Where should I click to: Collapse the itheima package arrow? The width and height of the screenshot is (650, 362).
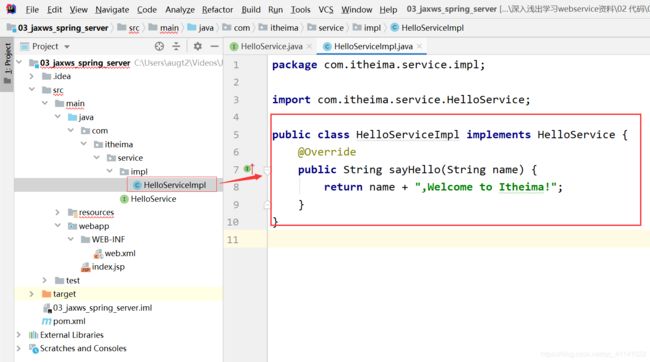pyautogui.click(x=83, y=144)
